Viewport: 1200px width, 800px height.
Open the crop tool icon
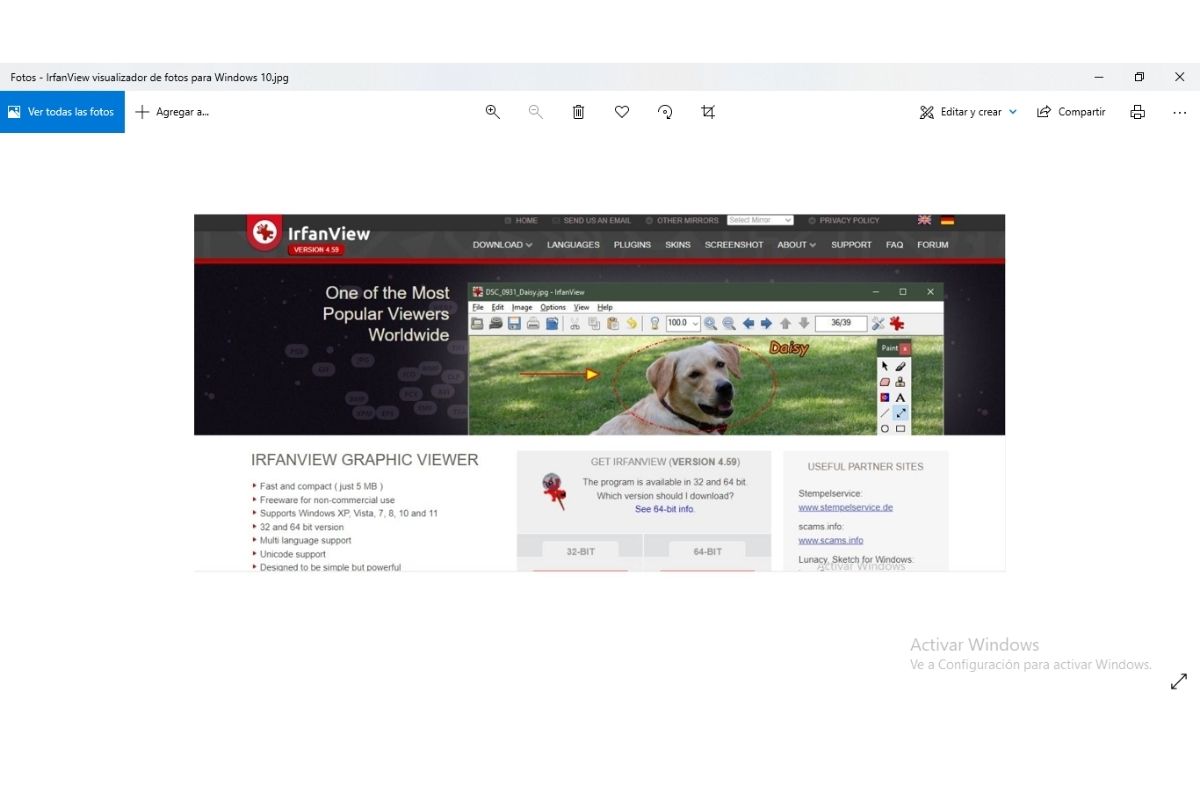click(708, 112)
